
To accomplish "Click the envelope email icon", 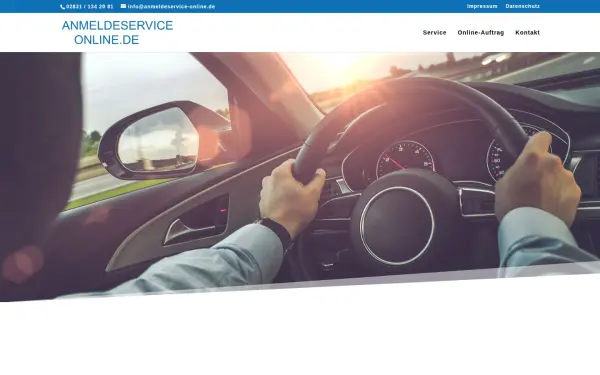I will 123,6.
